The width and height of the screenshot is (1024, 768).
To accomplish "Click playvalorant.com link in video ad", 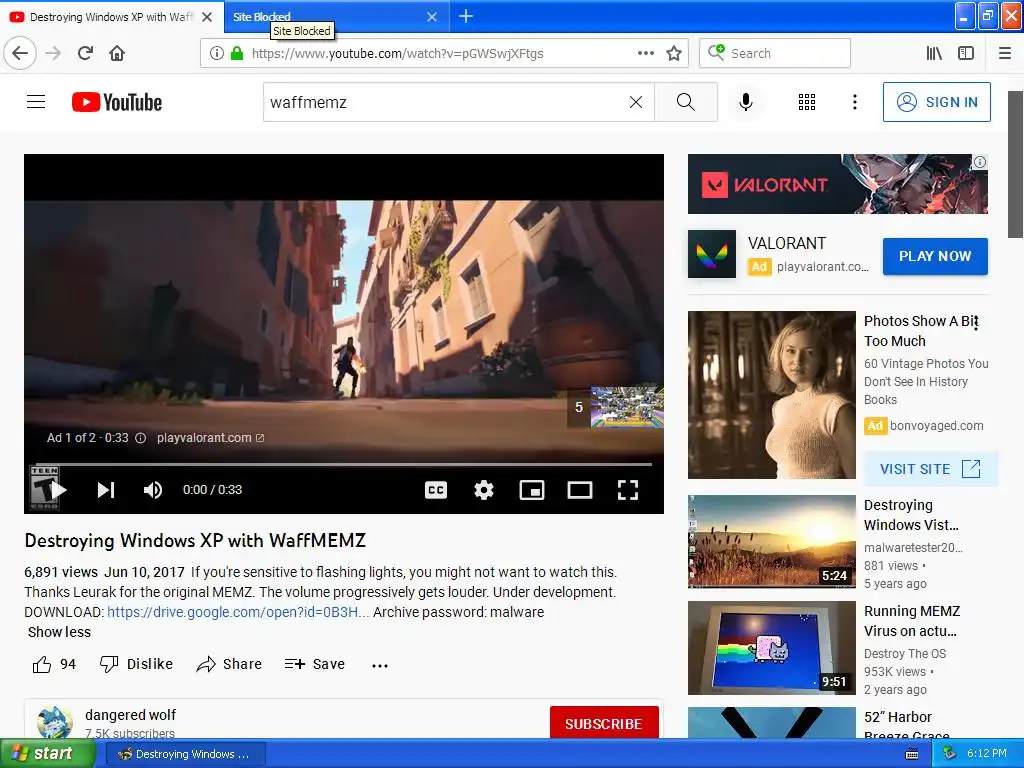I will click(210, 438).
